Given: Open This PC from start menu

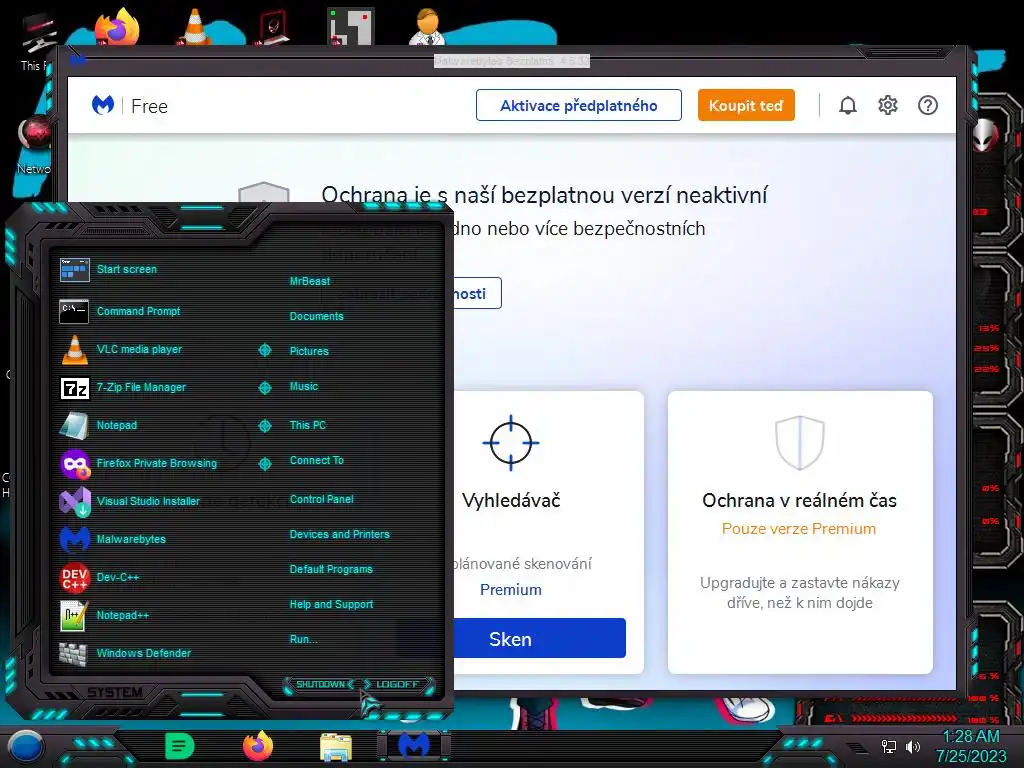Looking at the screenshot, I should (308, 424).
